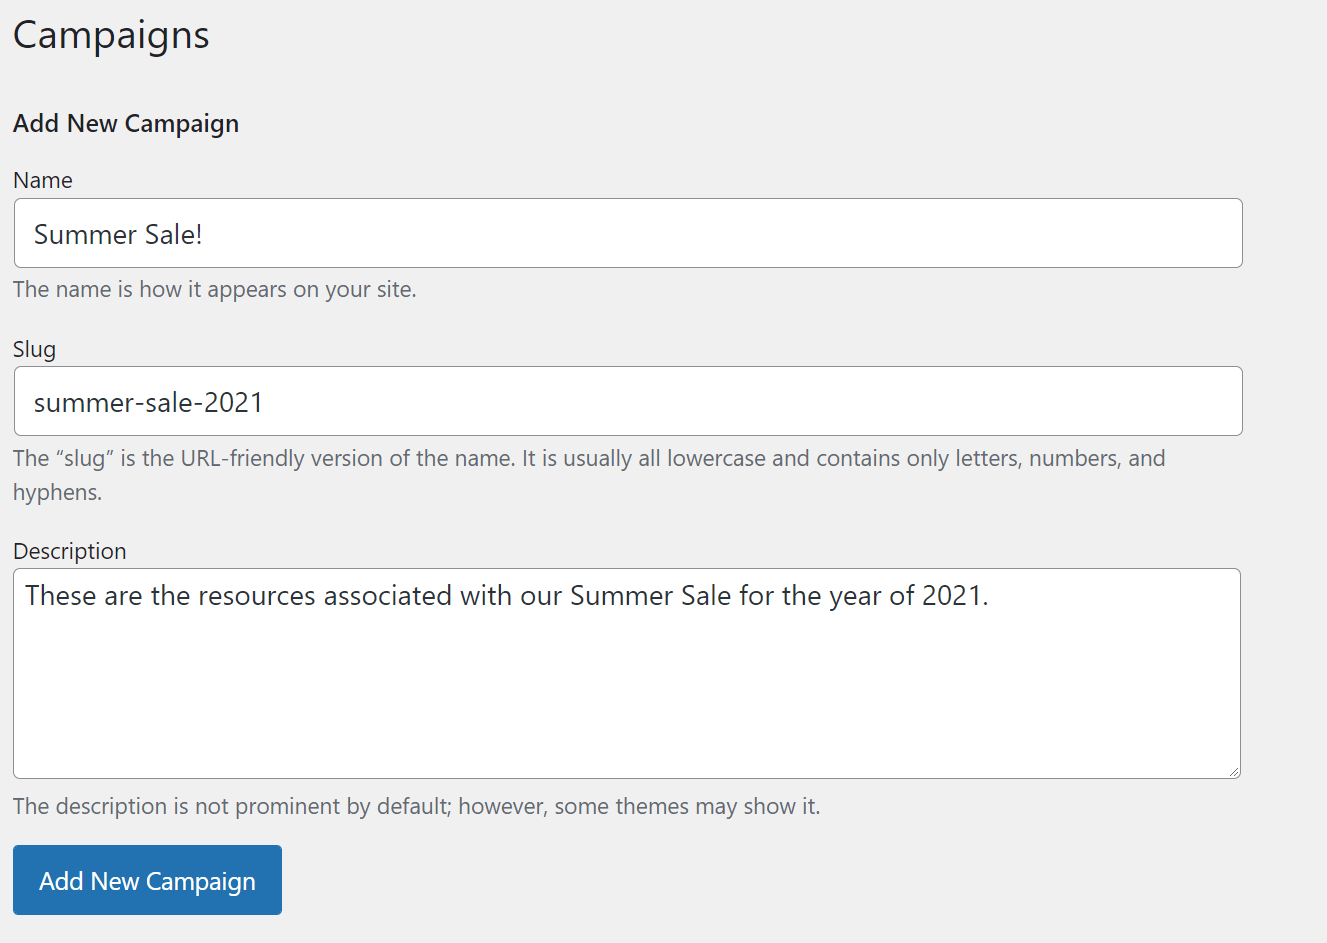Click the Add New Campaign section heading
The width and height of the screenshot is (1327, 943).
[x=126, y=124]
